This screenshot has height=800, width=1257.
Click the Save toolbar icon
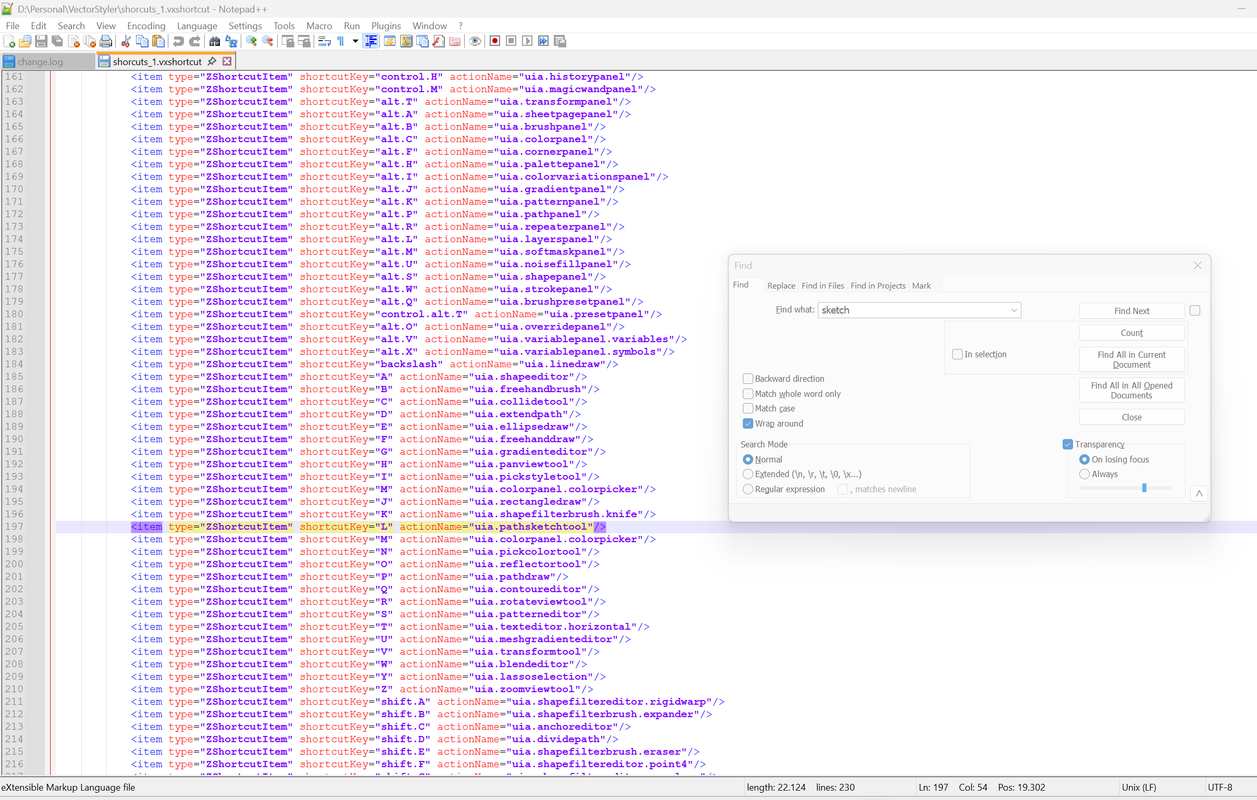41,41
